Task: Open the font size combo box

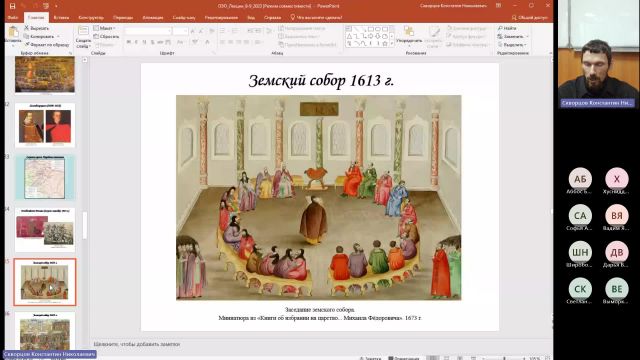Action: coord(180,31)
